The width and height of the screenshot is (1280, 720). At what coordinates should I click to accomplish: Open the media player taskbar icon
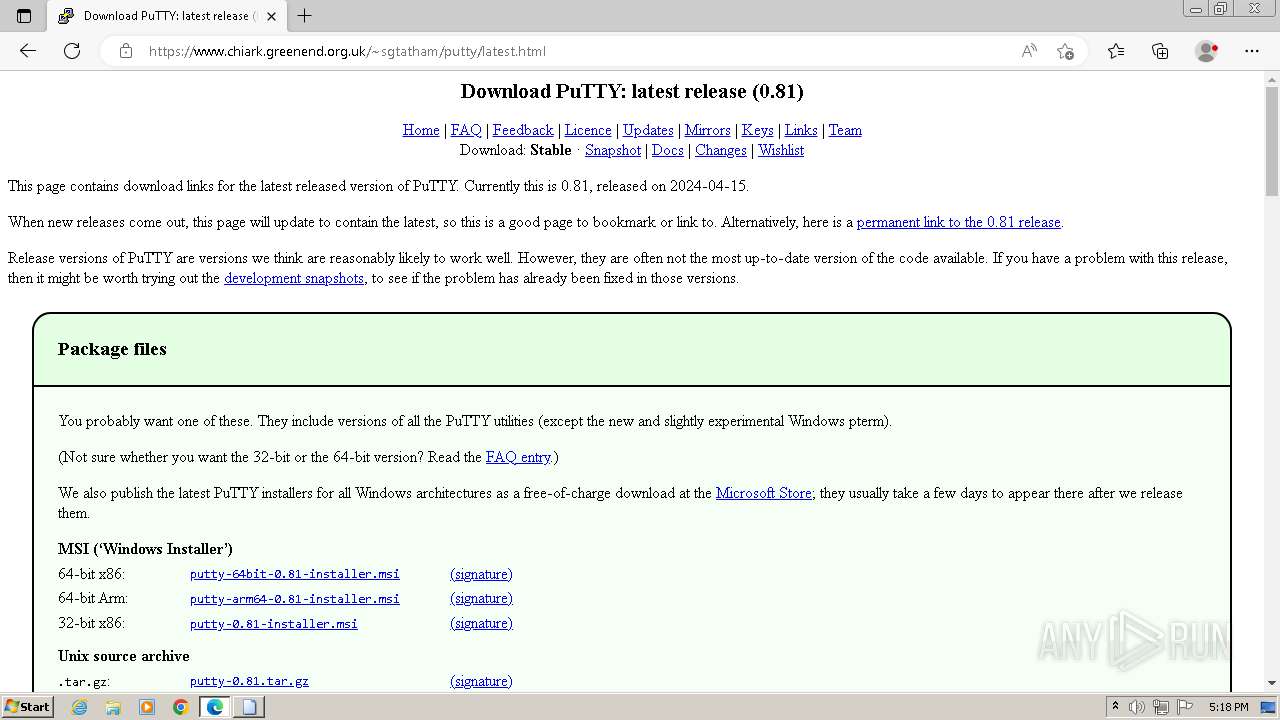click(x=147, y=707)
